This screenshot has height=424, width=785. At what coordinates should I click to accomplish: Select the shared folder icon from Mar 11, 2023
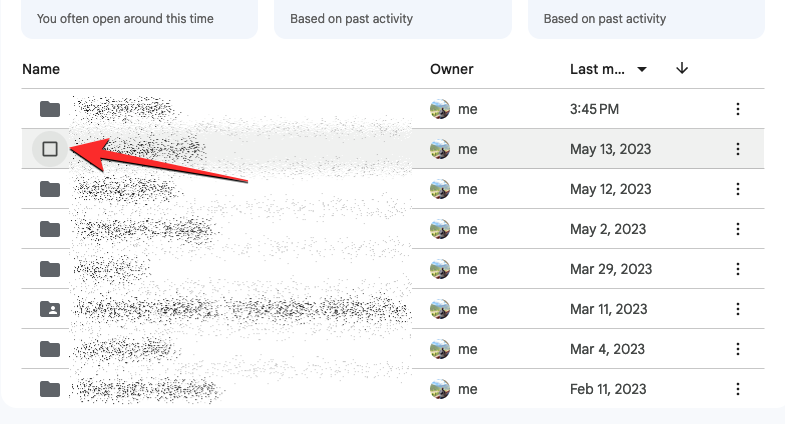(x=50, y=309)
